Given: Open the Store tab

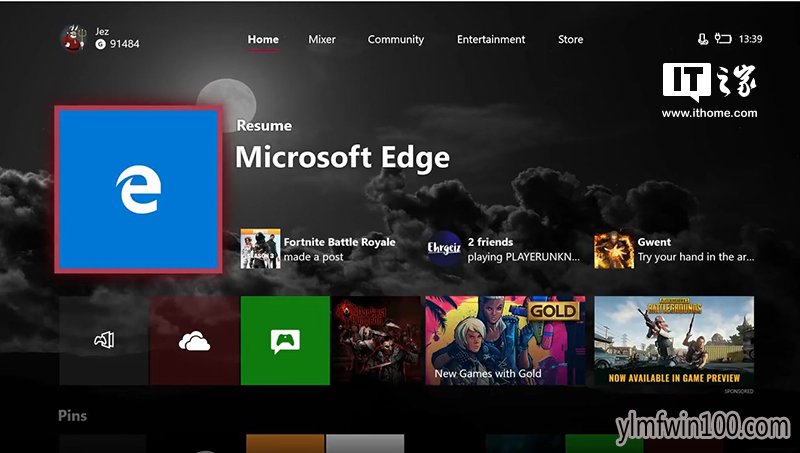Looking at the screenshot, I should (x=570, y=39).
